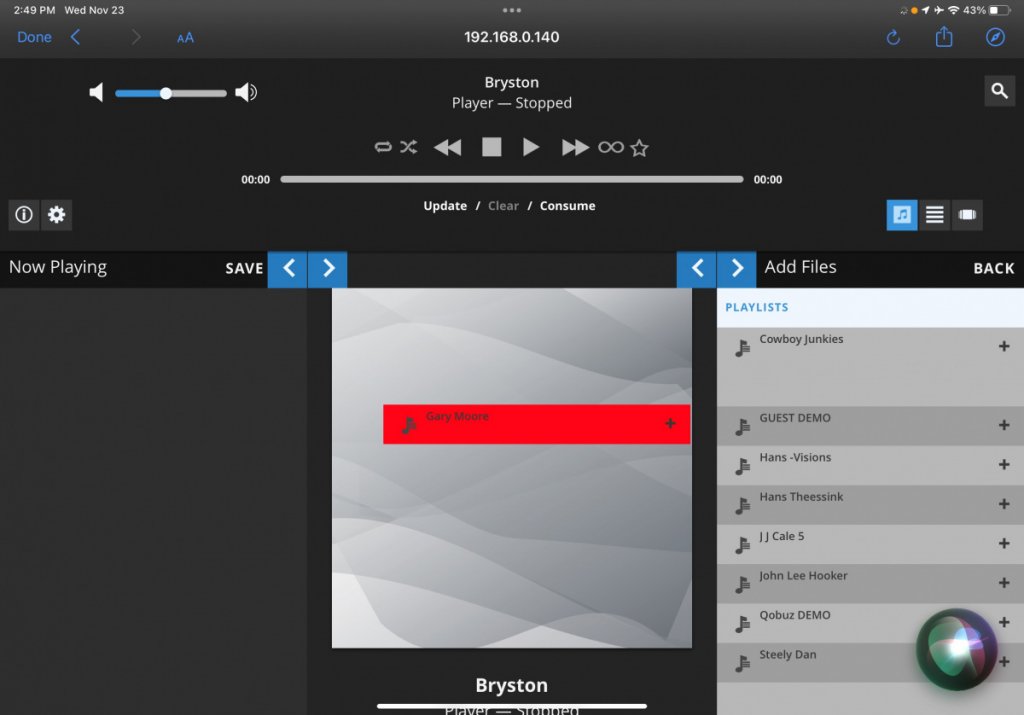
Task: Add GUEST DEMO playlist with plus
Action: pos(1004,425)
